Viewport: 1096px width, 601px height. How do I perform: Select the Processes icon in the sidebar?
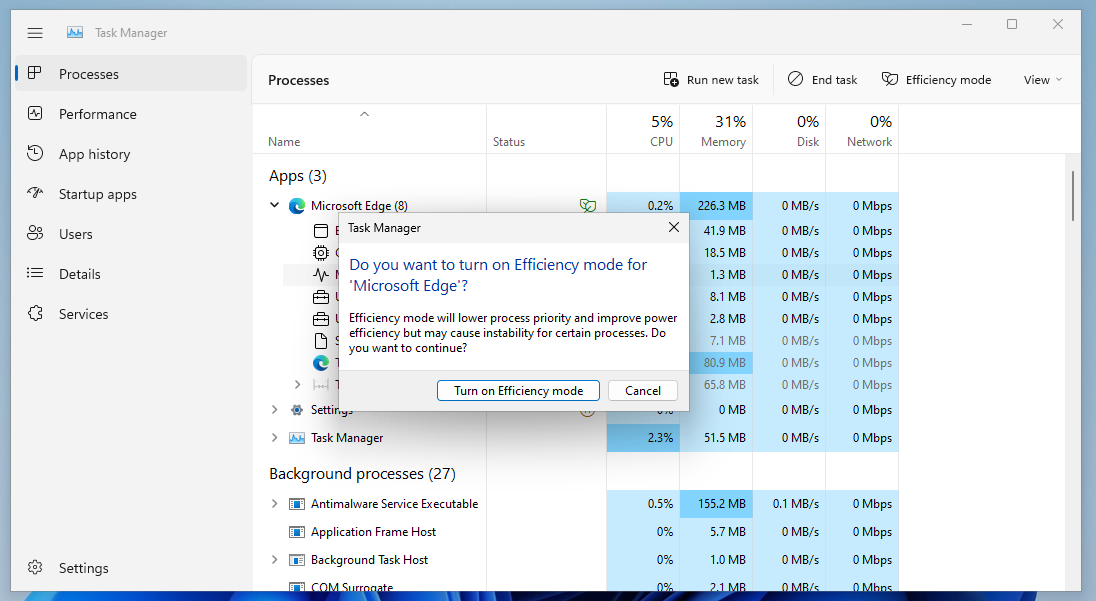pyautogui.click(x=34, y=73)
